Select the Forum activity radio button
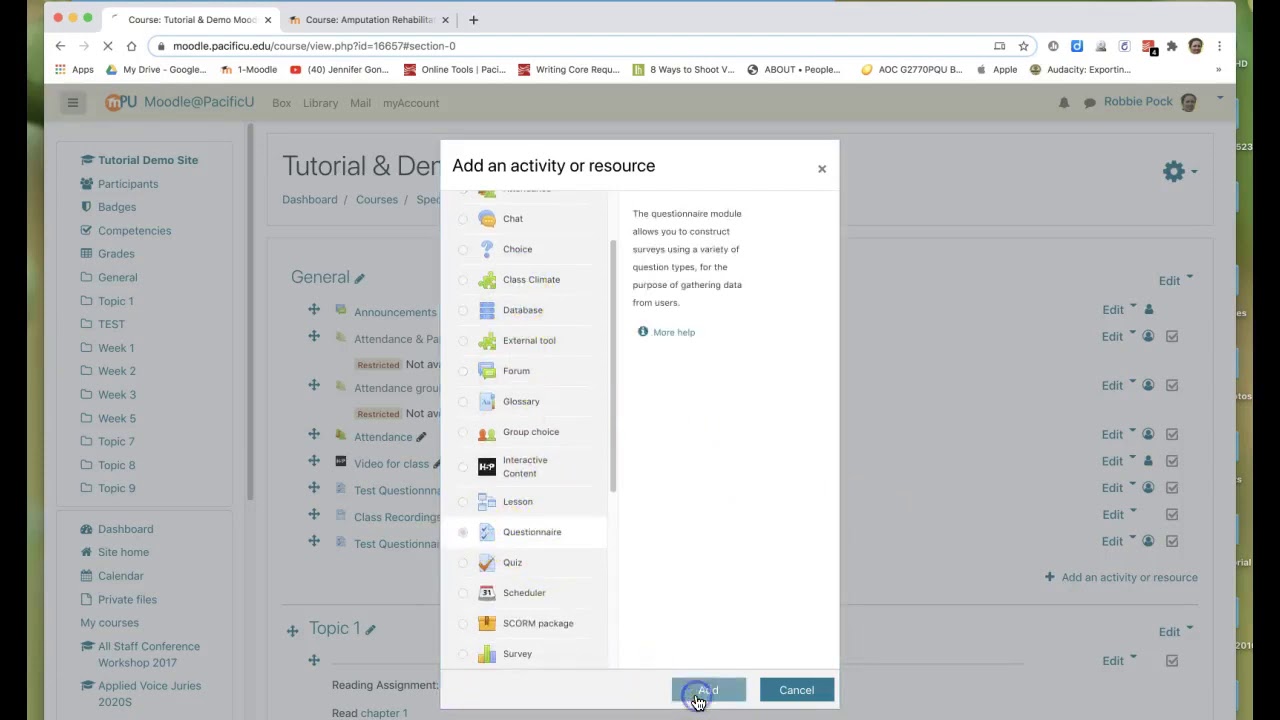 [463, 371]
